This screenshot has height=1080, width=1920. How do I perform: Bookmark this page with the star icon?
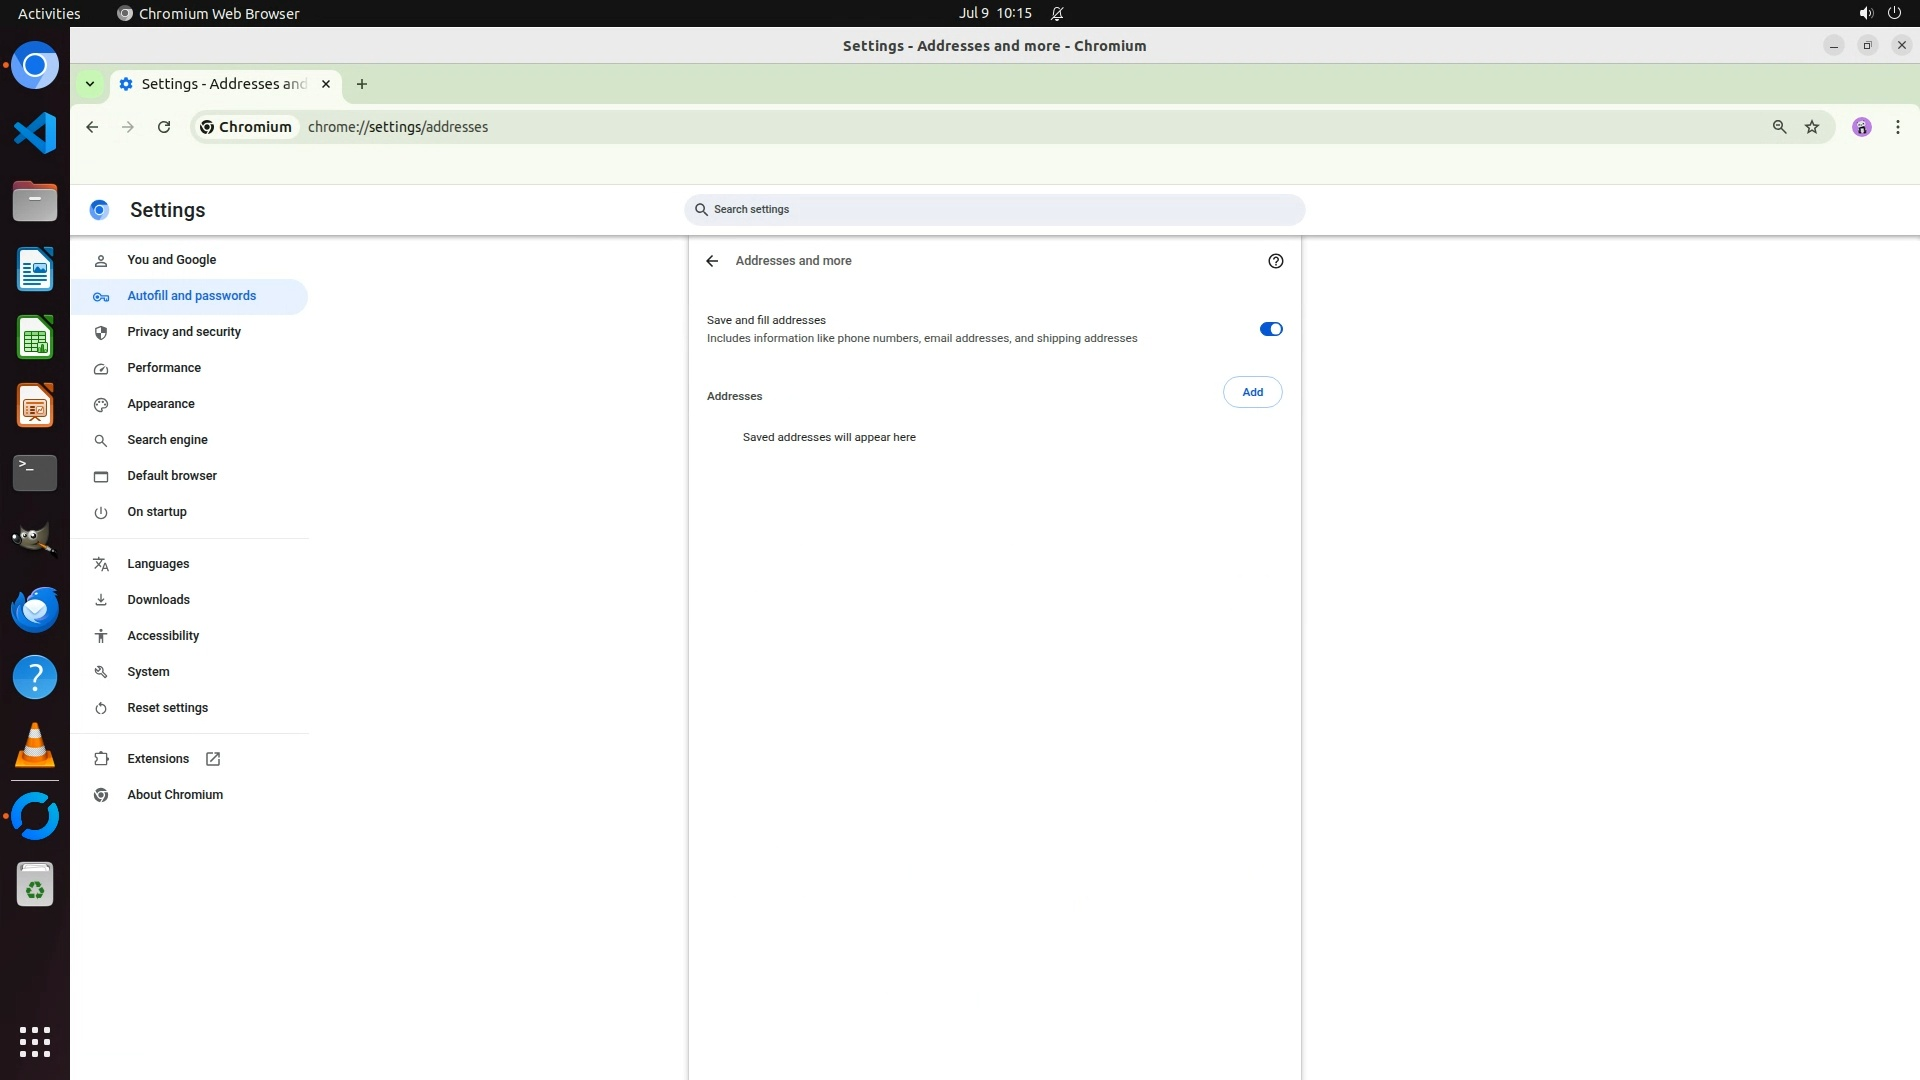point(1812,127)
